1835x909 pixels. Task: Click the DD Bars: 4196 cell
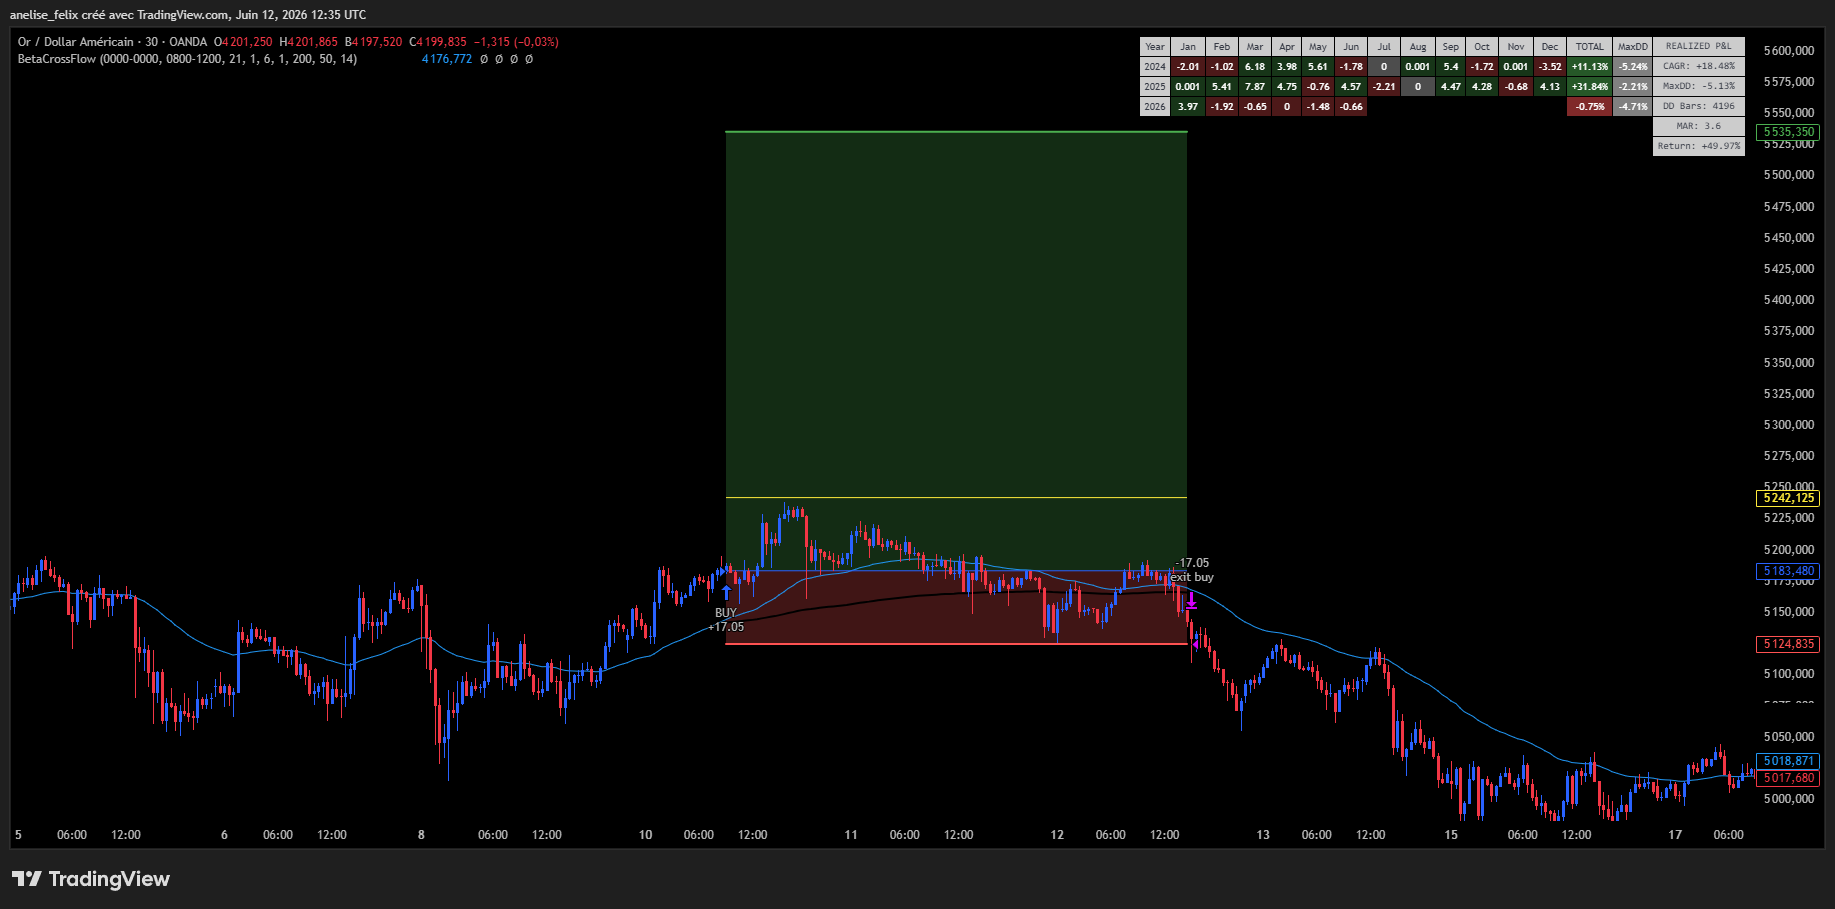(1698, 107)
